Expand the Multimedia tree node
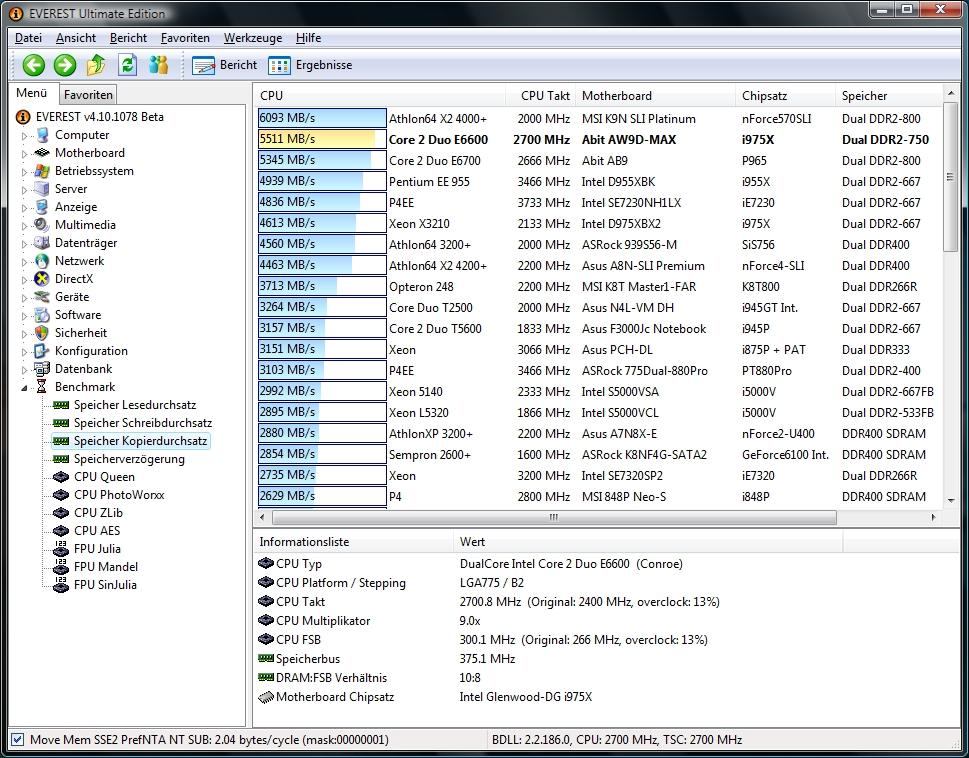 (x=25, y=225)
